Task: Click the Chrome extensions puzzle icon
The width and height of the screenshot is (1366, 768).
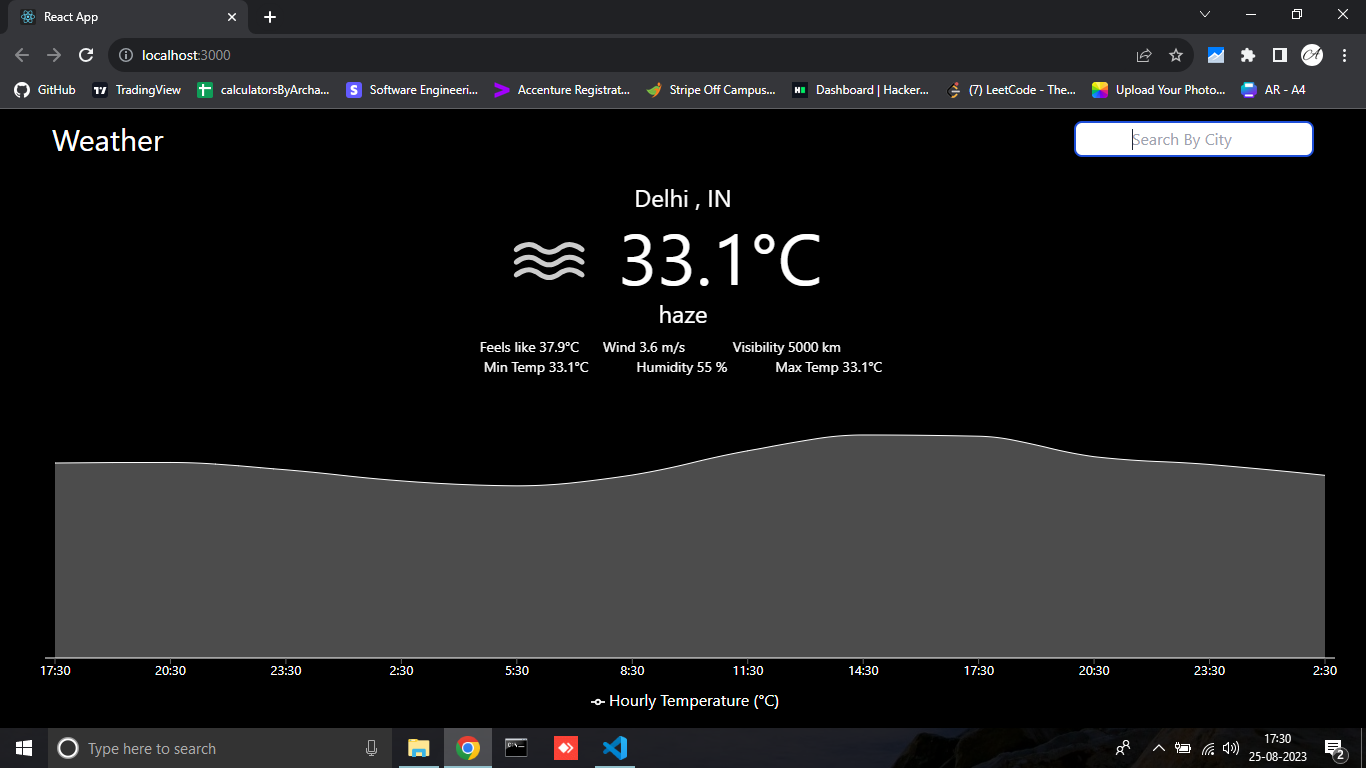Action: (1247, 56)
